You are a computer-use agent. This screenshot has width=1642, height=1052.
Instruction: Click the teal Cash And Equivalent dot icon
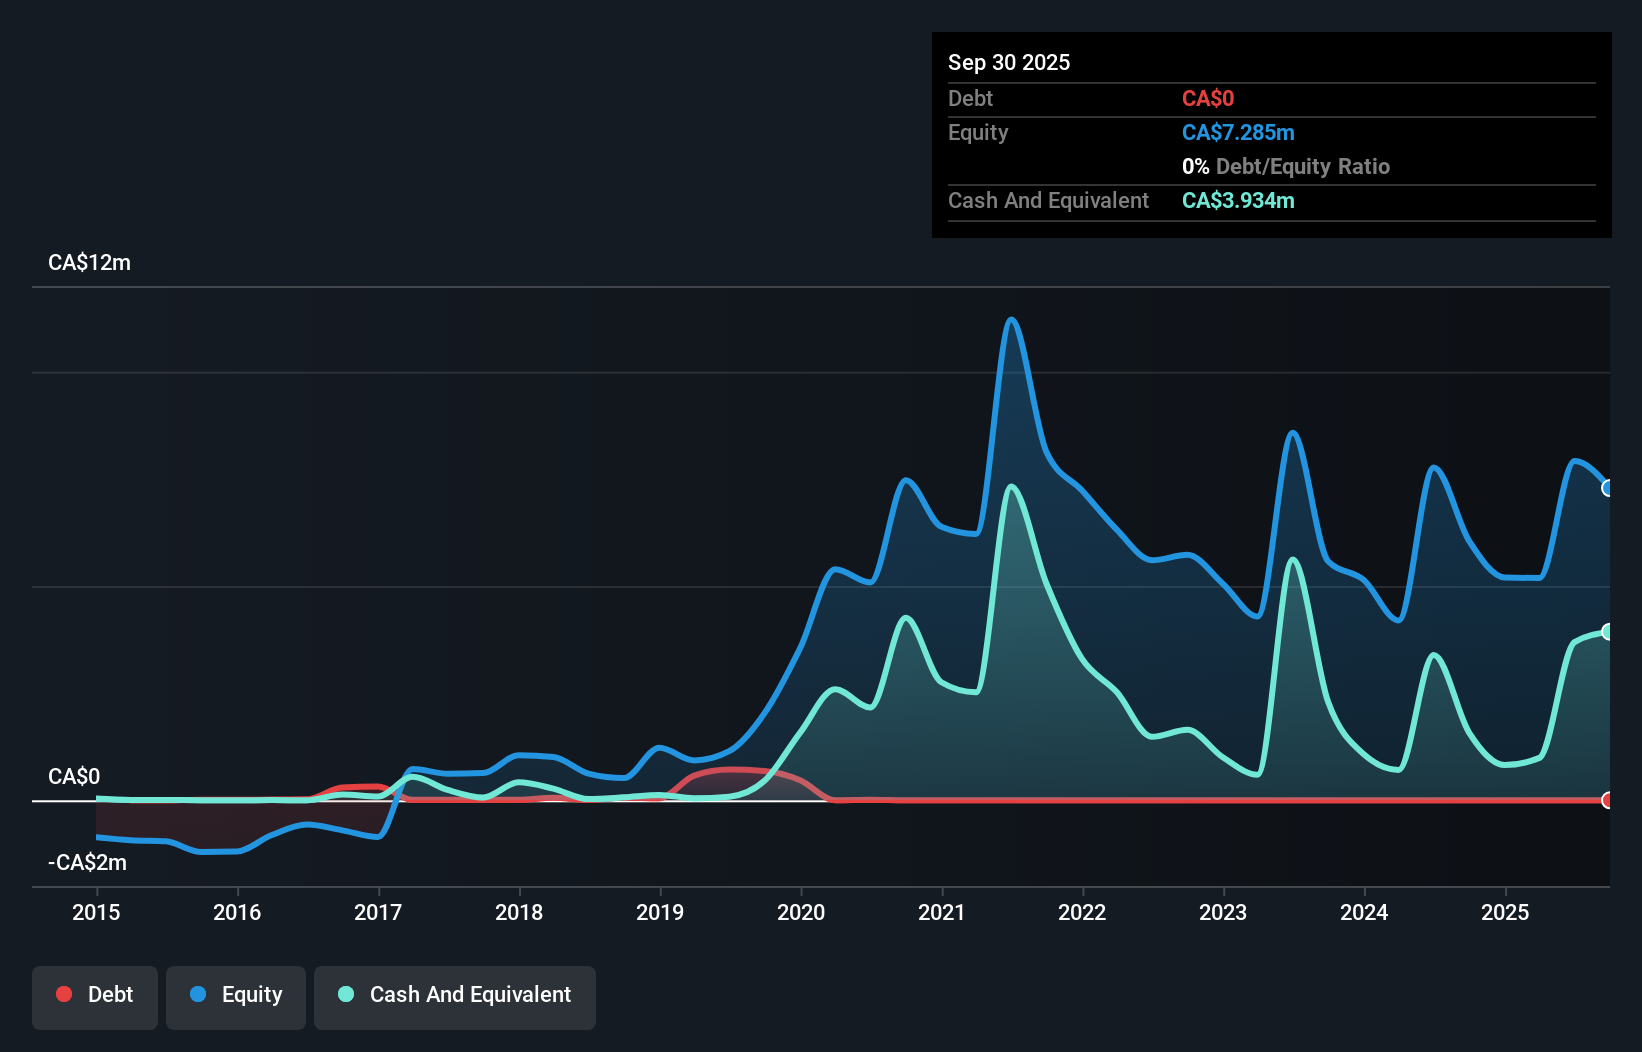click(345, 994)
